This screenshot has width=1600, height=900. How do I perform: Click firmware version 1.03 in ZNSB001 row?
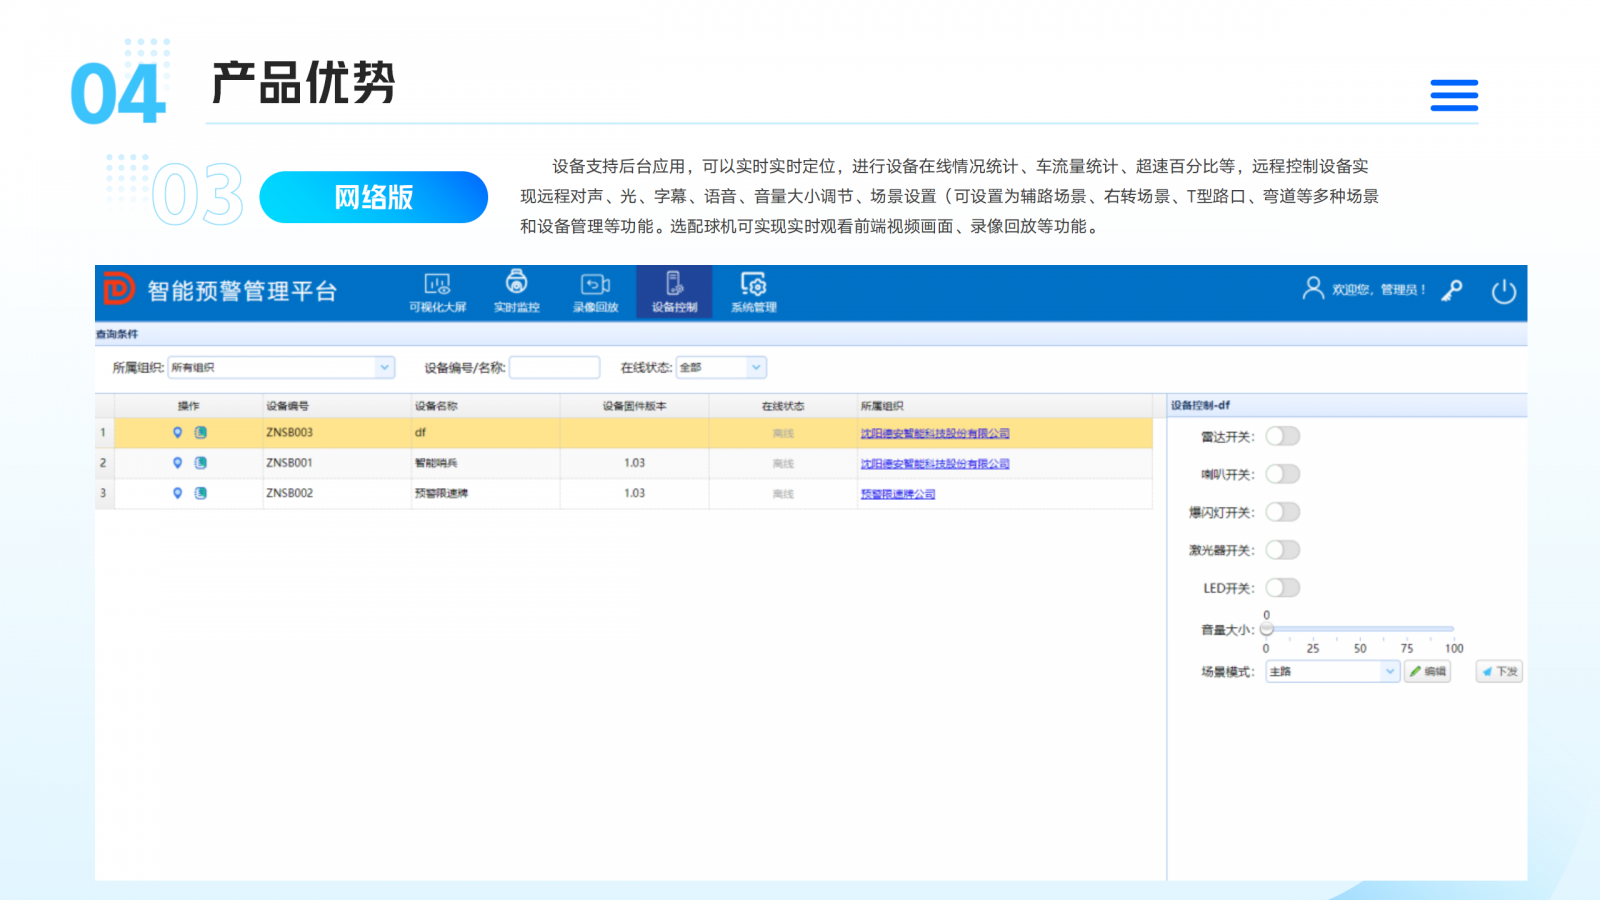click(x=634, y=463)
